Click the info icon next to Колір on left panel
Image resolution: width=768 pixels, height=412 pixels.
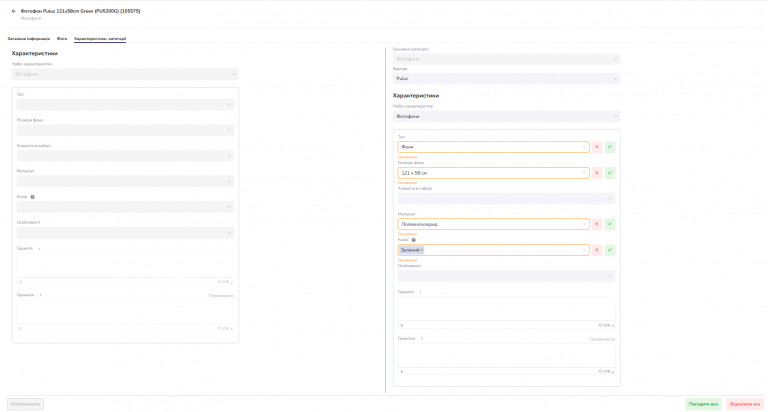click(x=33, y=197)
